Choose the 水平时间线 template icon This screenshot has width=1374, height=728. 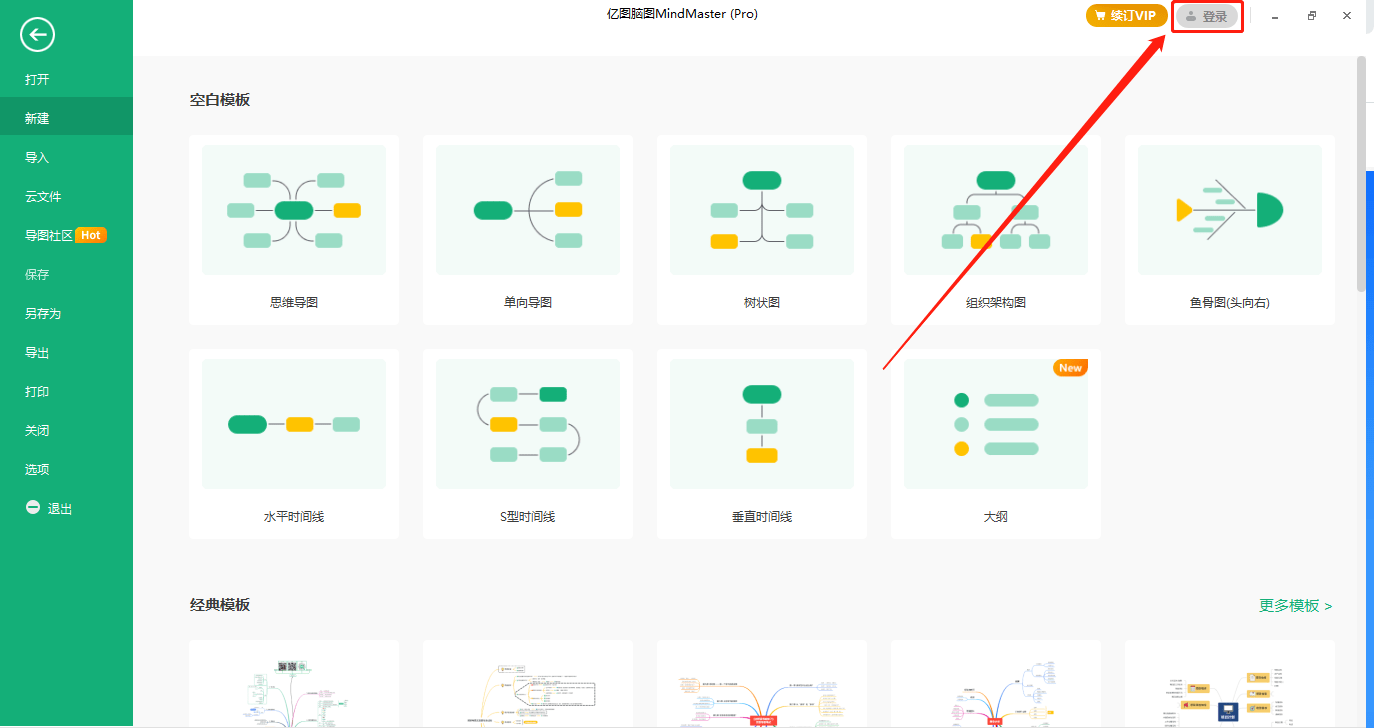(x=294, y=424)
